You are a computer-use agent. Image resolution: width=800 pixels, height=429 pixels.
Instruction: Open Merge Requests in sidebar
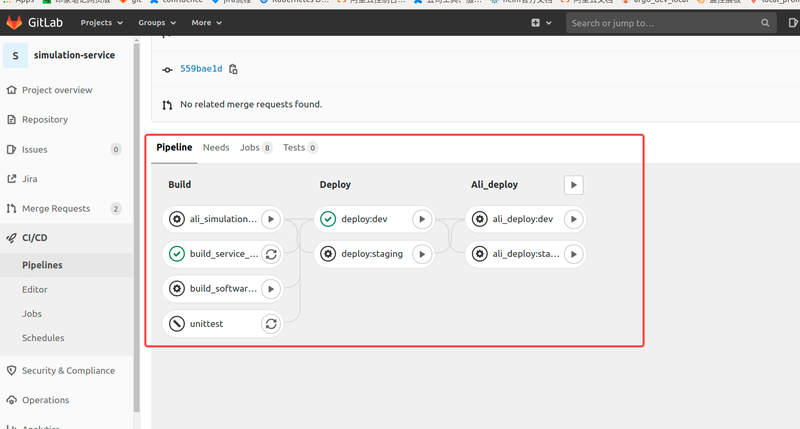pyautogui.click(x=56, y=208)
